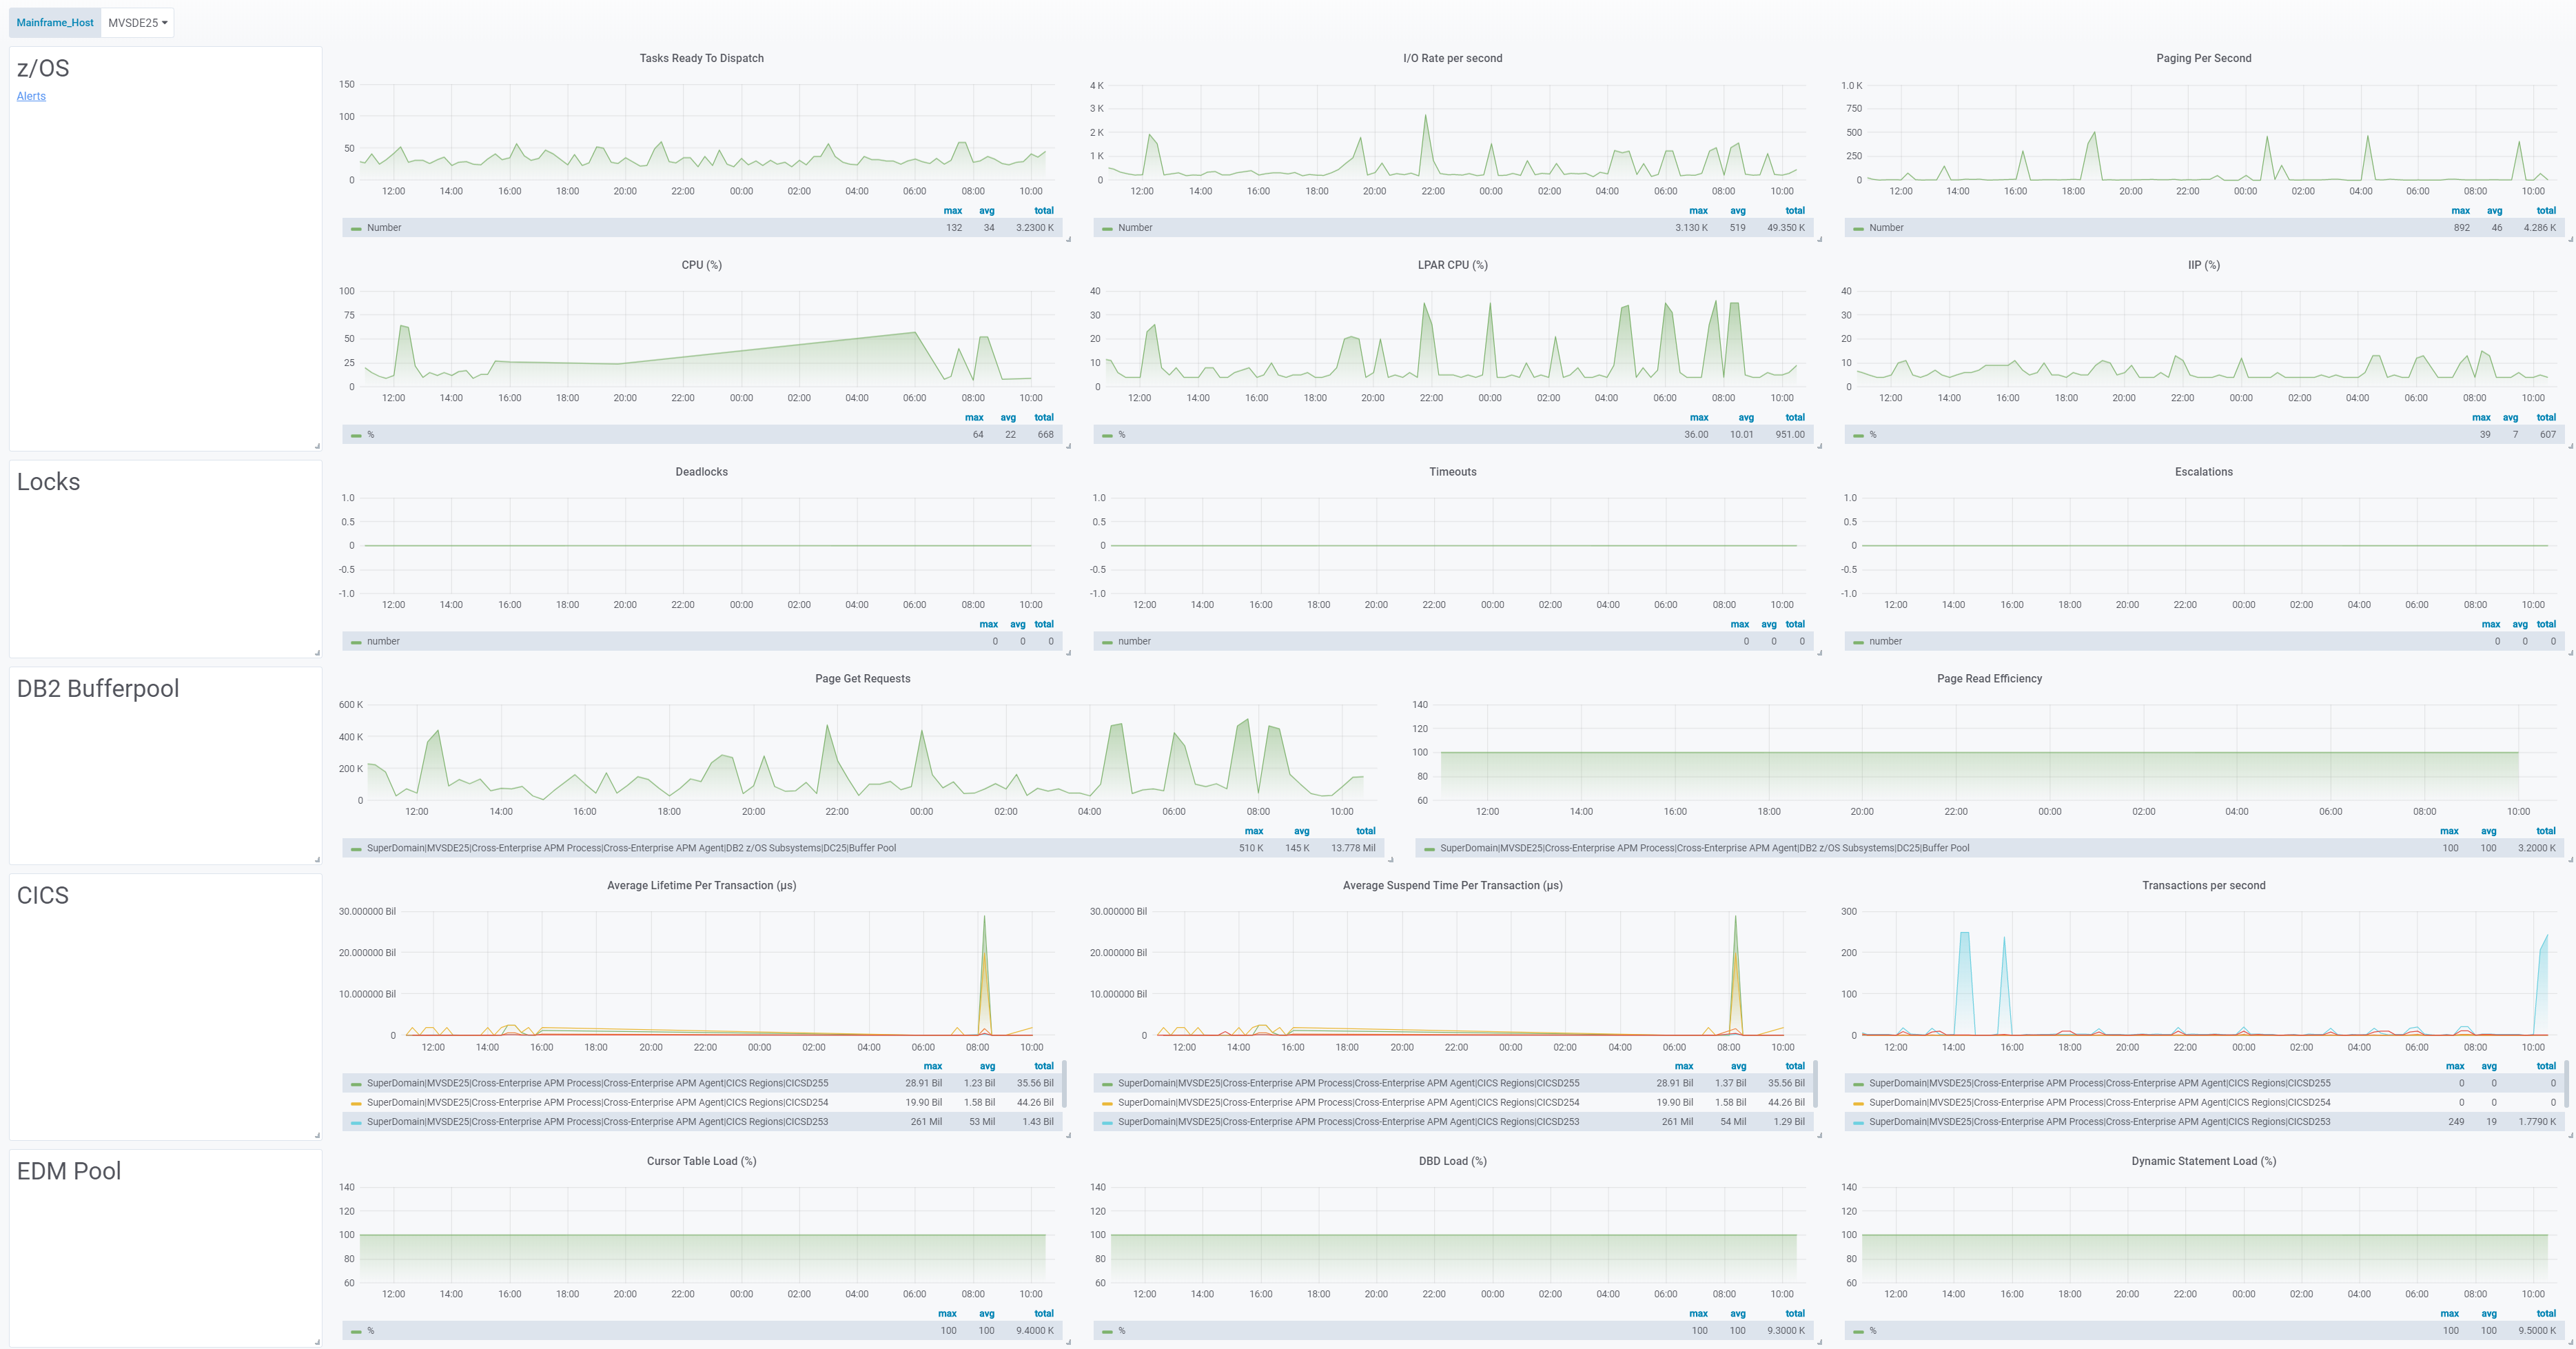This screenshot has width=2576, height=1349.
Task: Toggle Buffer Pool series in Page Read Efficiency legend
Action: click(x=1704, y=849)
